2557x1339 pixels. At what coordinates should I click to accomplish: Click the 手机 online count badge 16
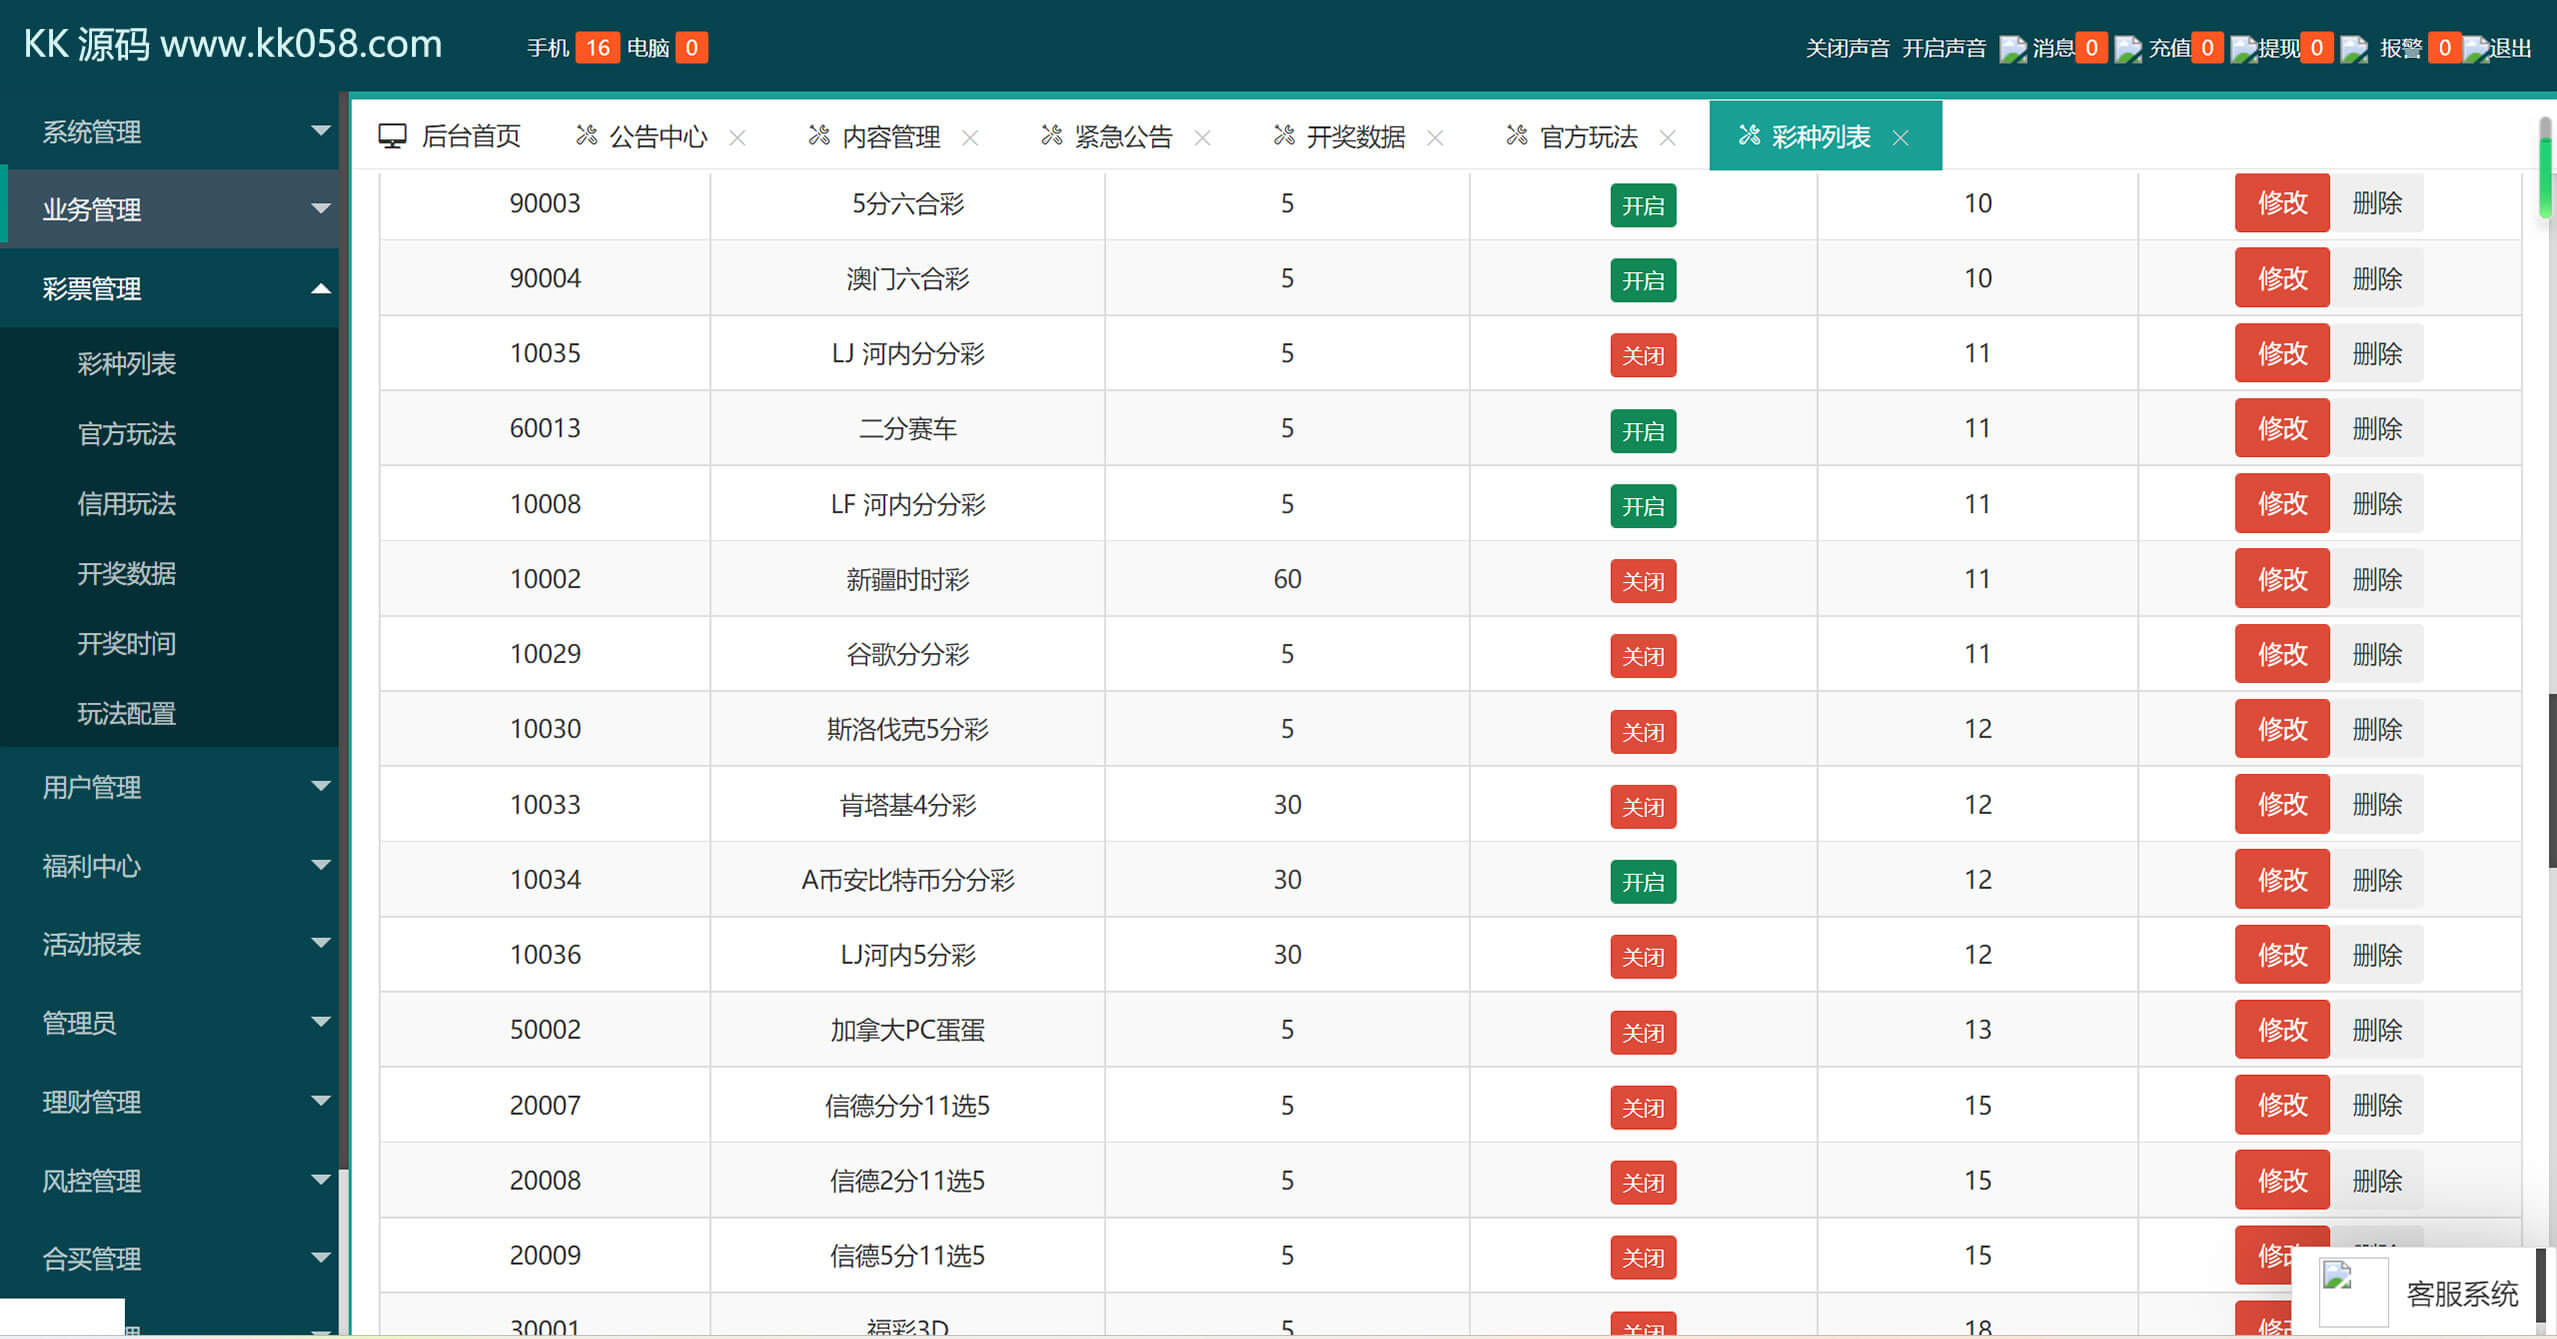[598, 48]
